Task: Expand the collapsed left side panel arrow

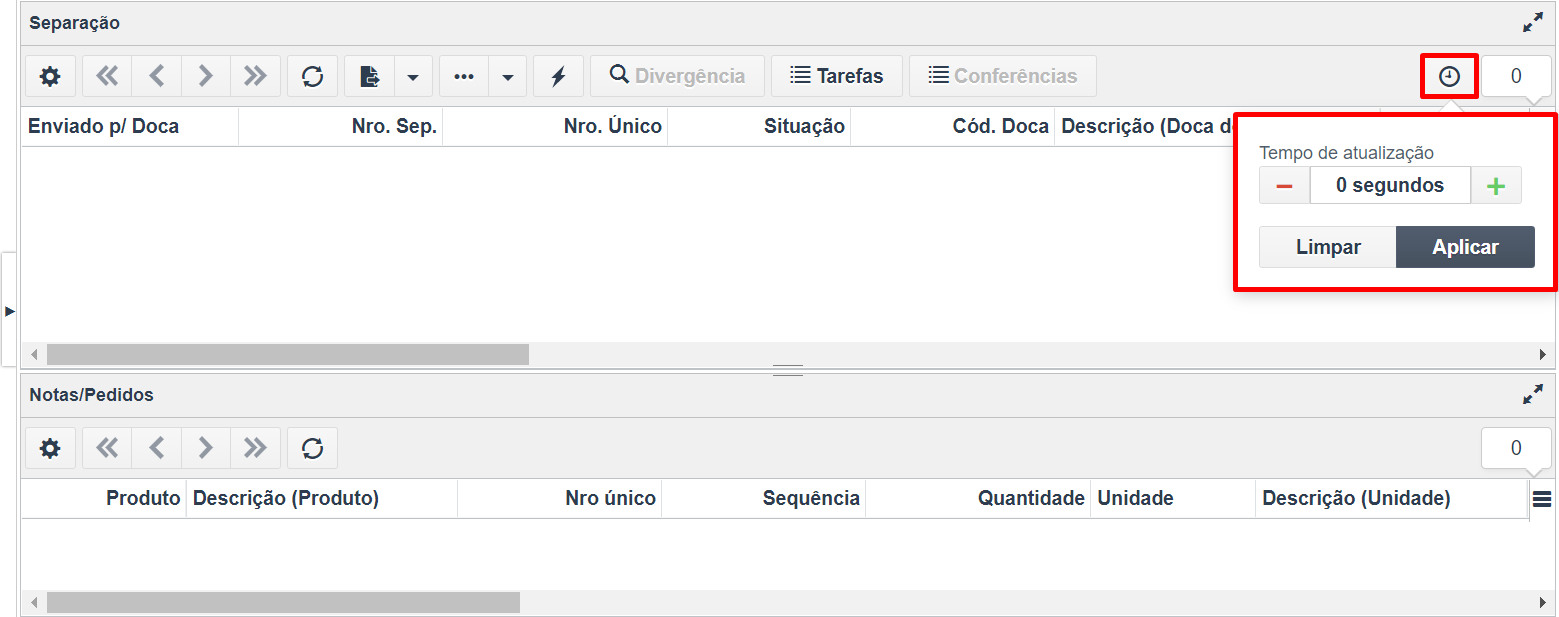Action: [10, 311]
